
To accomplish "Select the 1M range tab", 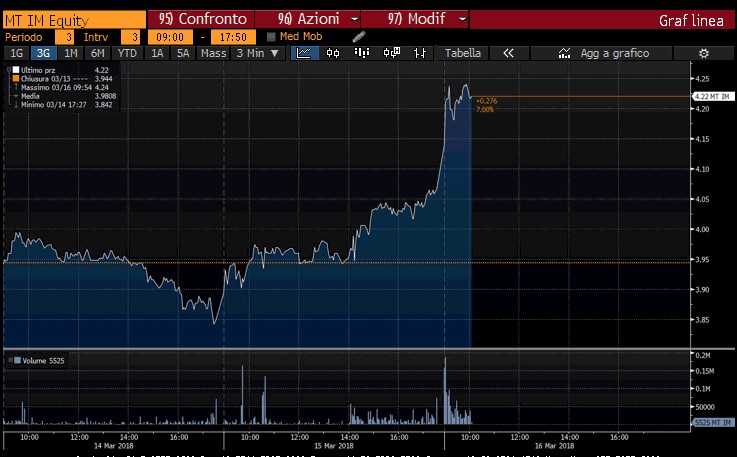I will click(71, 53).
